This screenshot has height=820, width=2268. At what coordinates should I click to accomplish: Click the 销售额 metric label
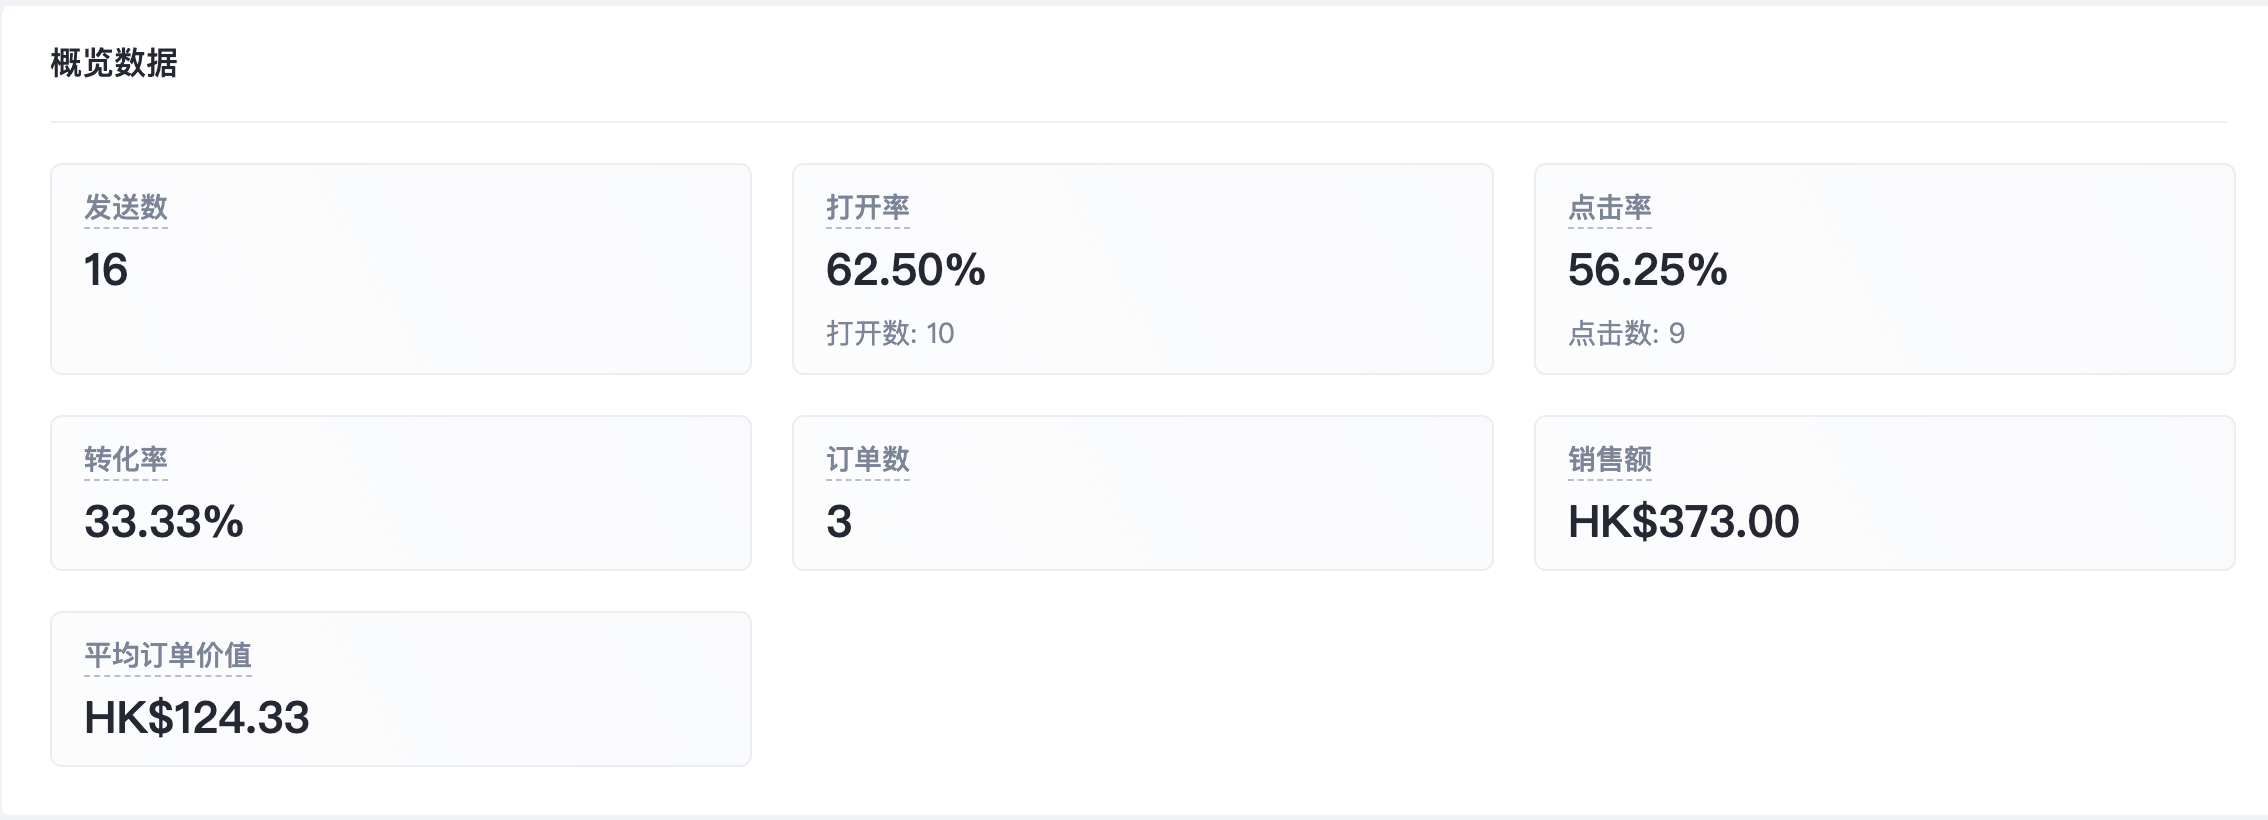tap(1609, 460)
